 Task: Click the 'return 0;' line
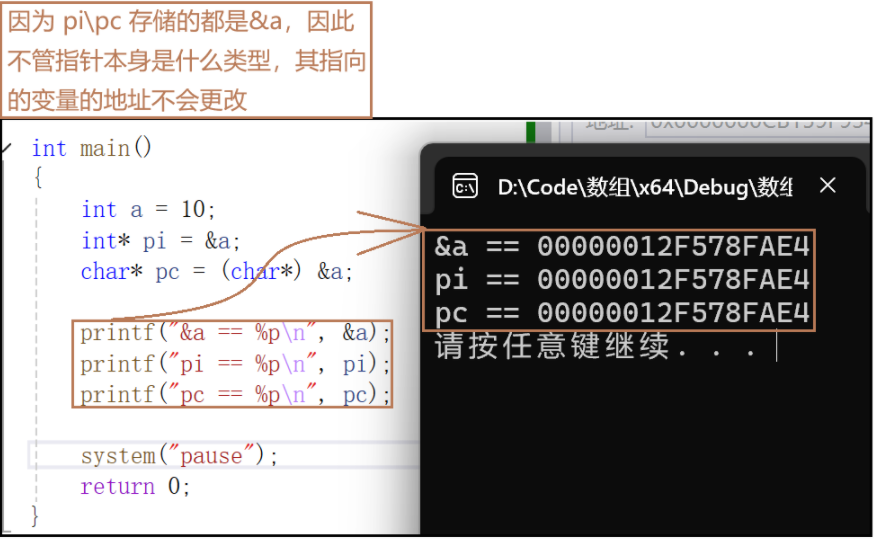tap(135, 486)
